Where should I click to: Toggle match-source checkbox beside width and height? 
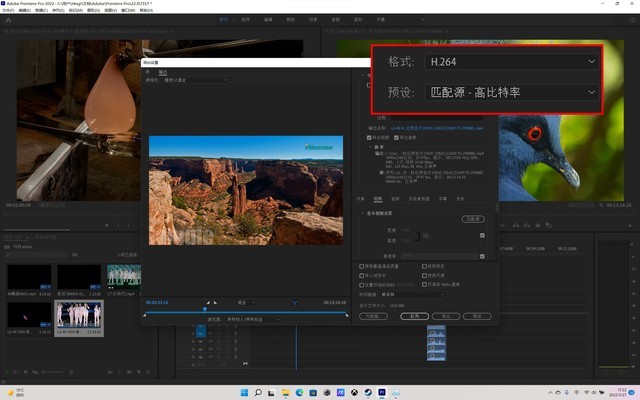[482, 236]
